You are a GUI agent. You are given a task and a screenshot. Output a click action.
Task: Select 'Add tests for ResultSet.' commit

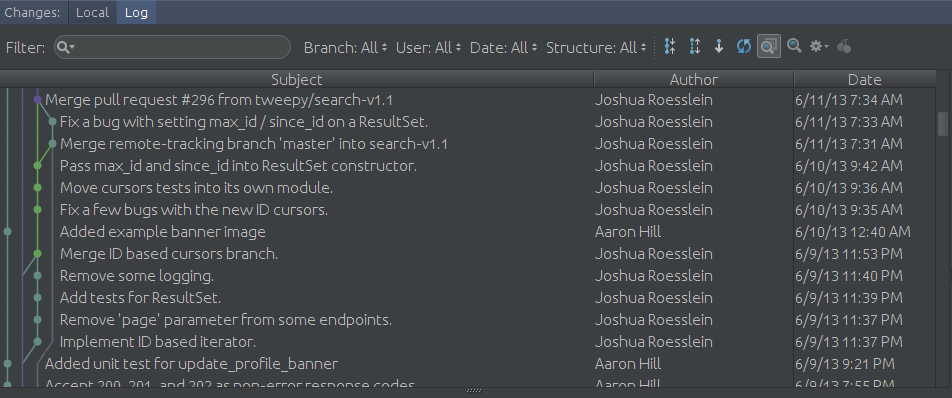(140, 298)
